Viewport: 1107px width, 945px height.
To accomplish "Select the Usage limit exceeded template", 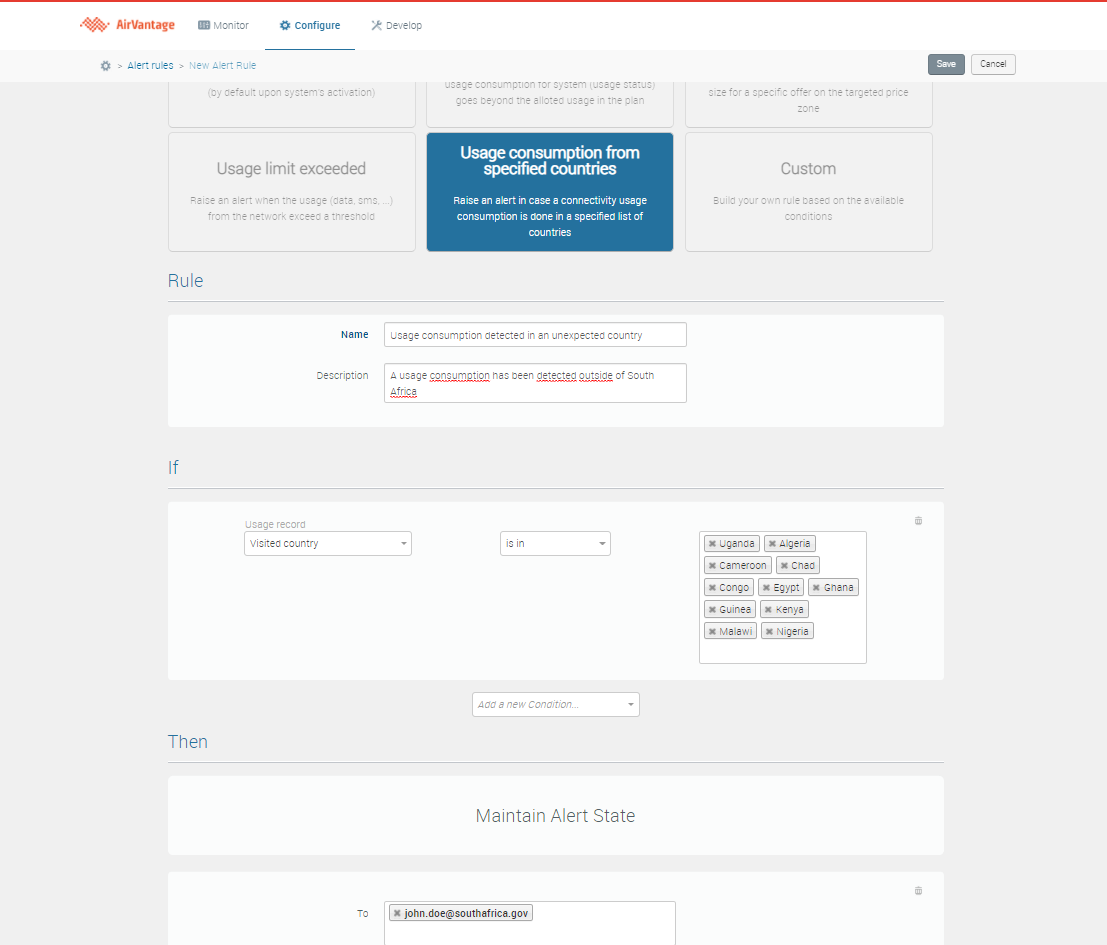I will pos(291,191).
